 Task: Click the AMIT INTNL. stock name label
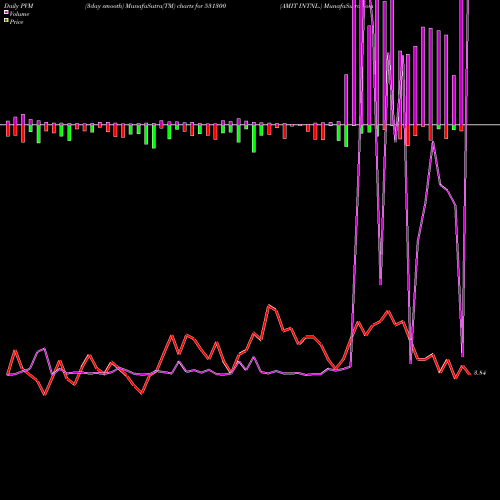tap(301, 6)
